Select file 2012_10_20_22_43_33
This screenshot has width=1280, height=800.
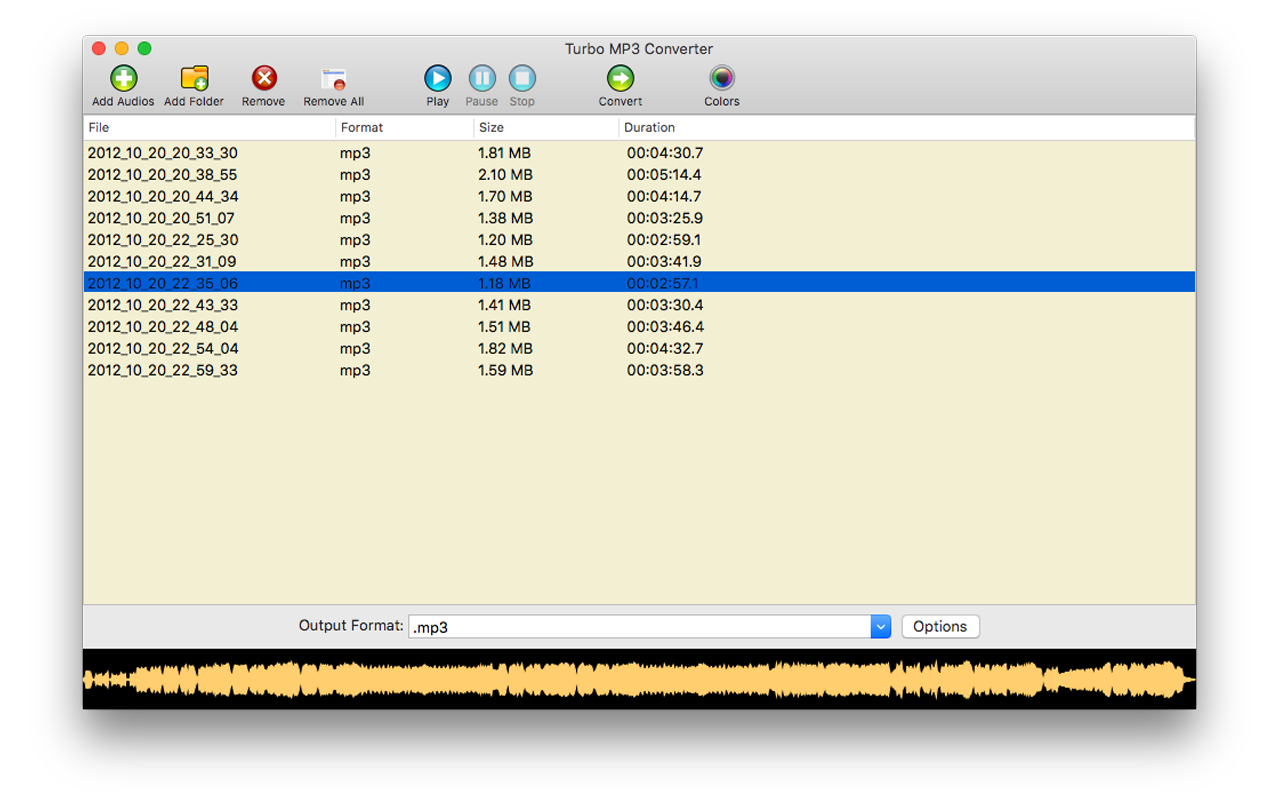(163, 305)
